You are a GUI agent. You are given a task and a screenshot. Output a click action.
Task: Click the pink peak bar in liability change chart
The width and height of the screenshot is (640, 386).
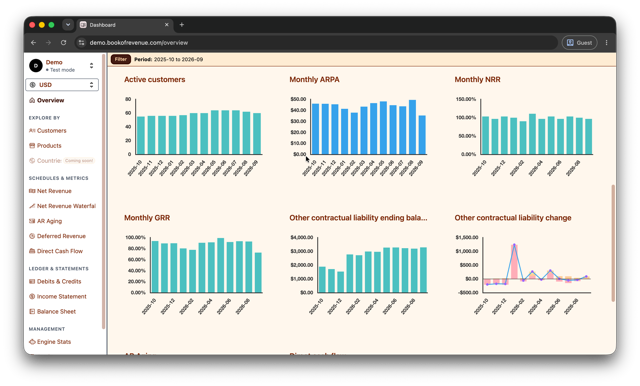pyautogui.click(x=514, y=262)
